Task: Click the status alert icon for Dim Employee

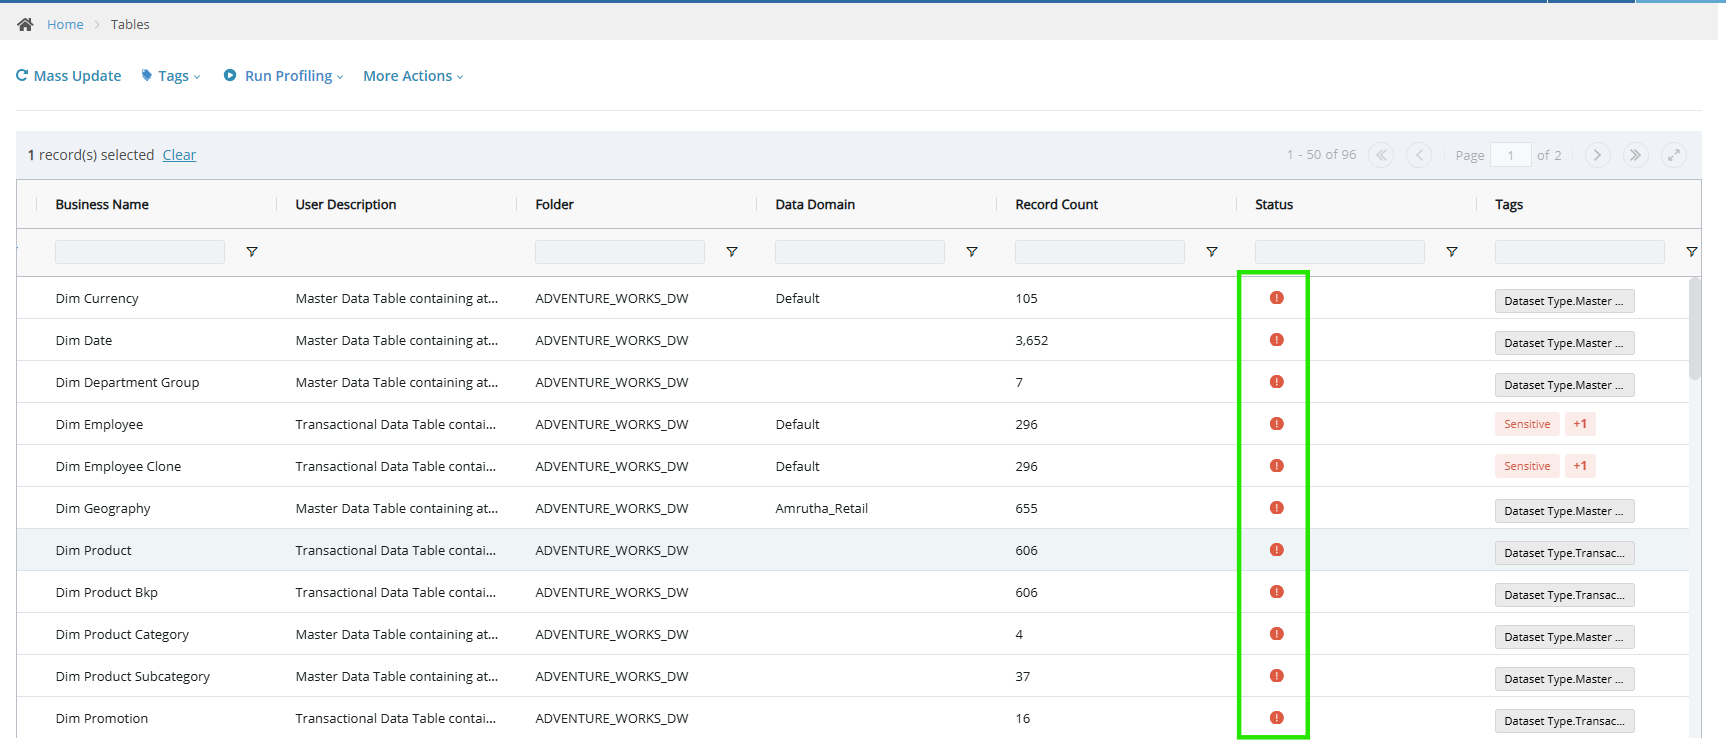Action: coord(1277,424)
